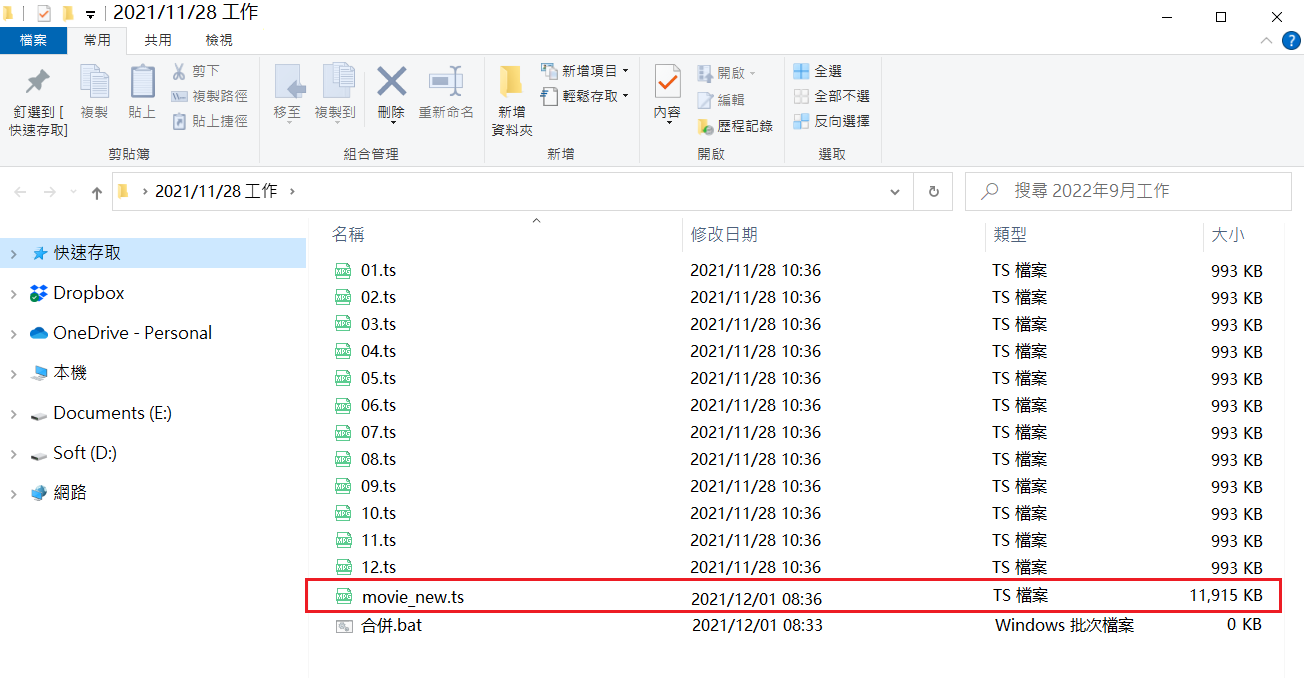The image size is (1305, 678).
Task: Click the Rename icon in ribbon
Action: click(446, 82)
